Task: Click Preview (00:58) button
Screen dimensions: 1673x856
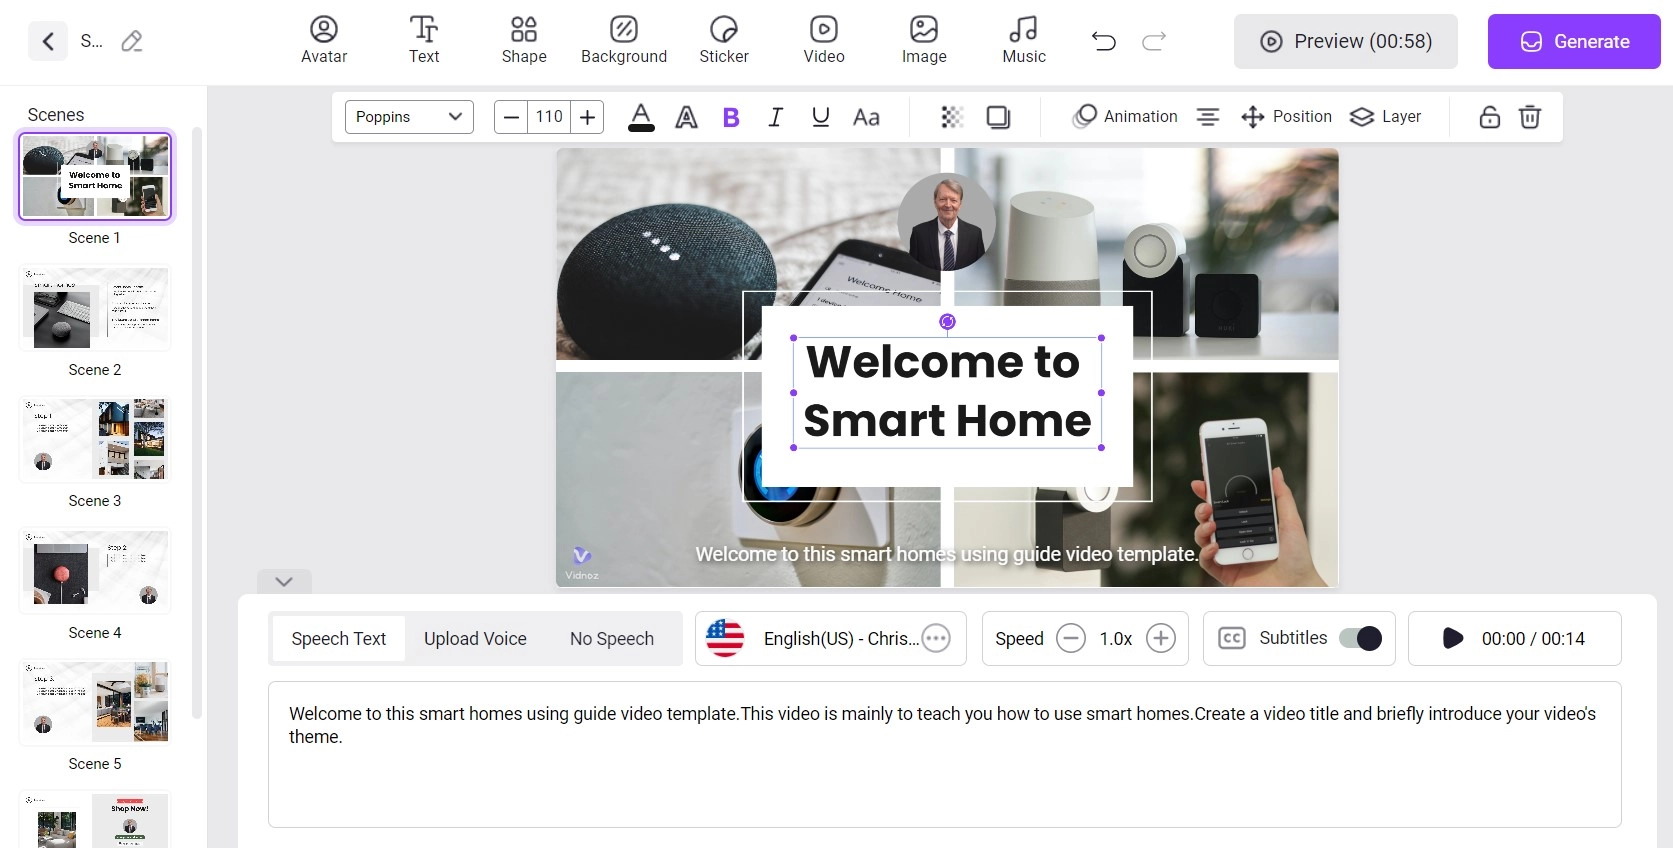Action: (1345, 41)
